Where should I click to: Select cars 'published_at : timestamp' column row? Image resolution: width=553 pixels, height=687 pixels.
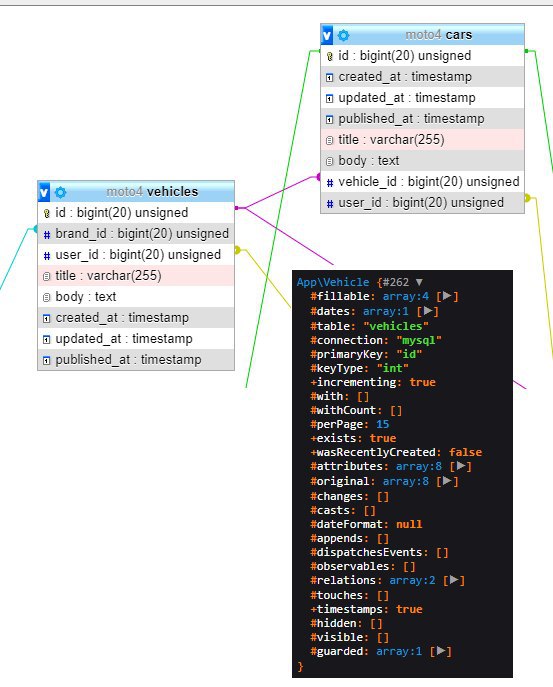(422, 119)
